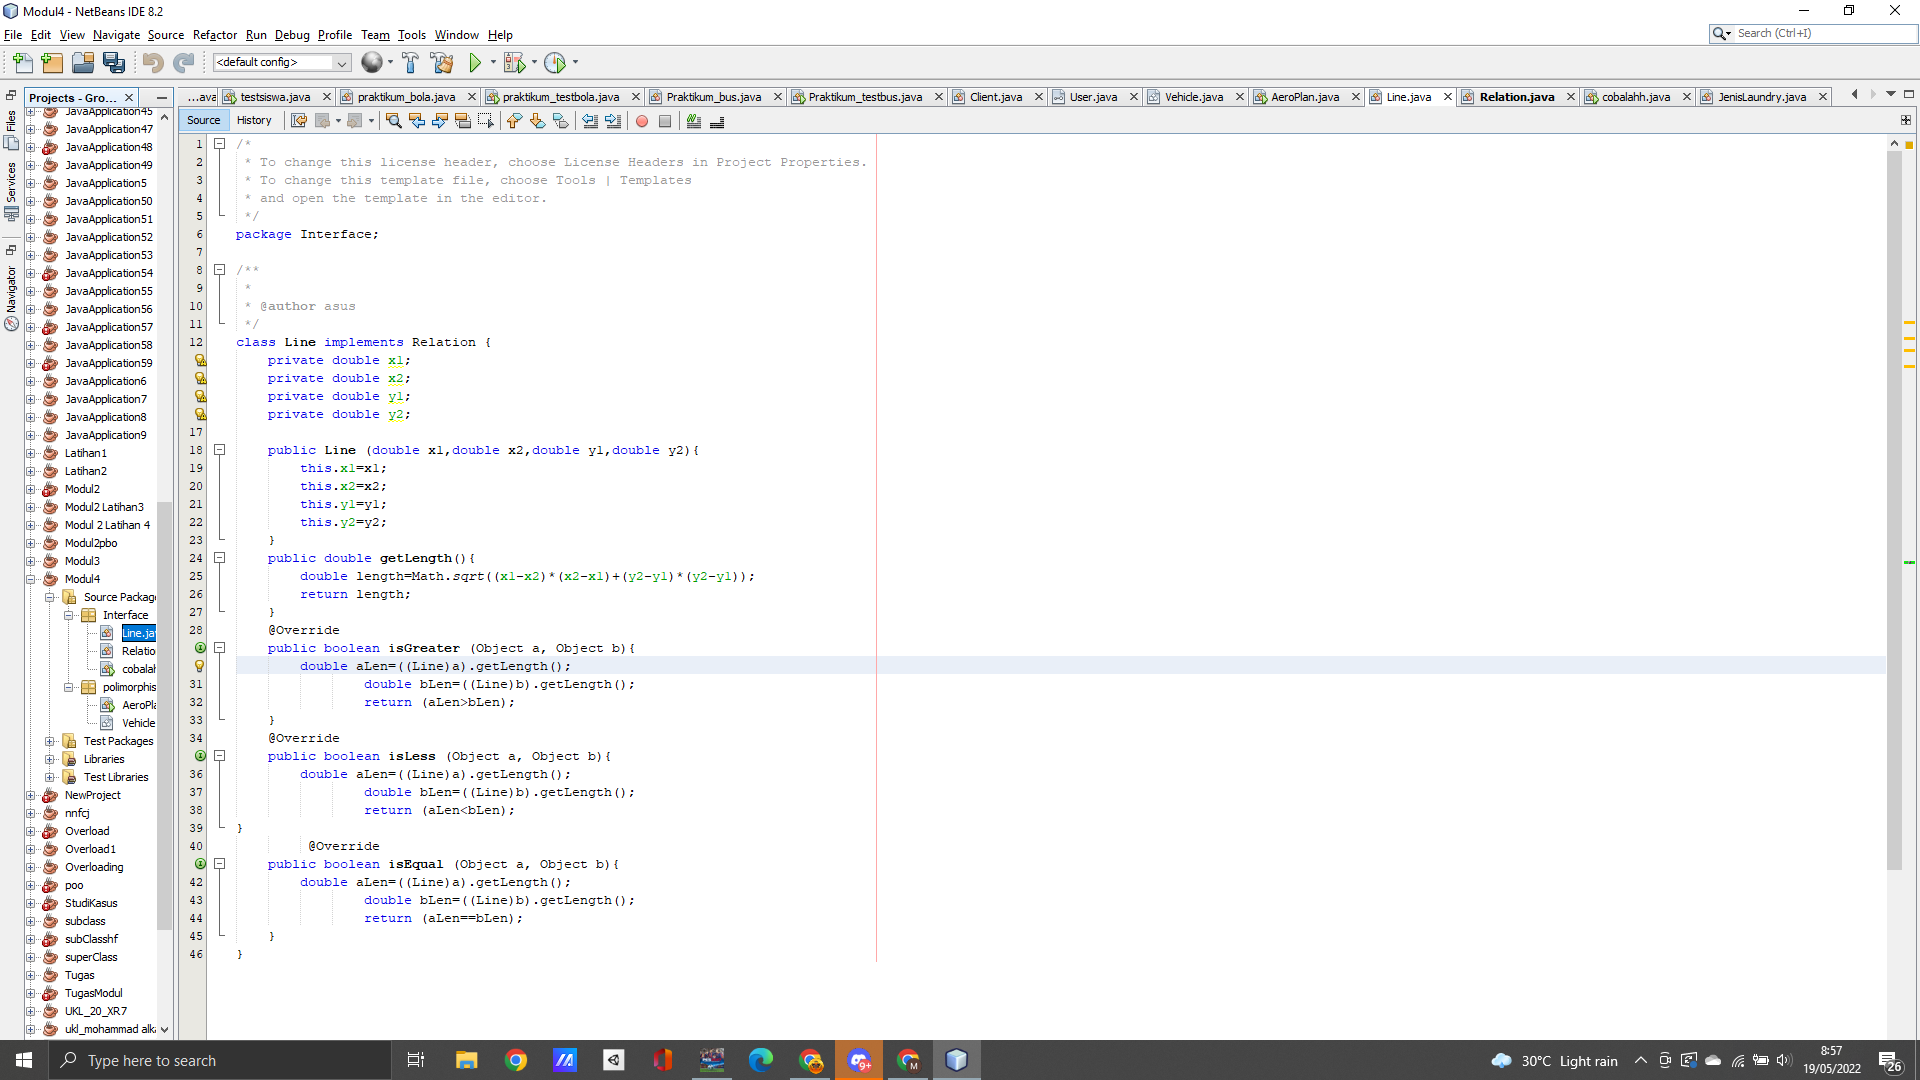Switch to the Vehicle.java tab

point(1193,97)
